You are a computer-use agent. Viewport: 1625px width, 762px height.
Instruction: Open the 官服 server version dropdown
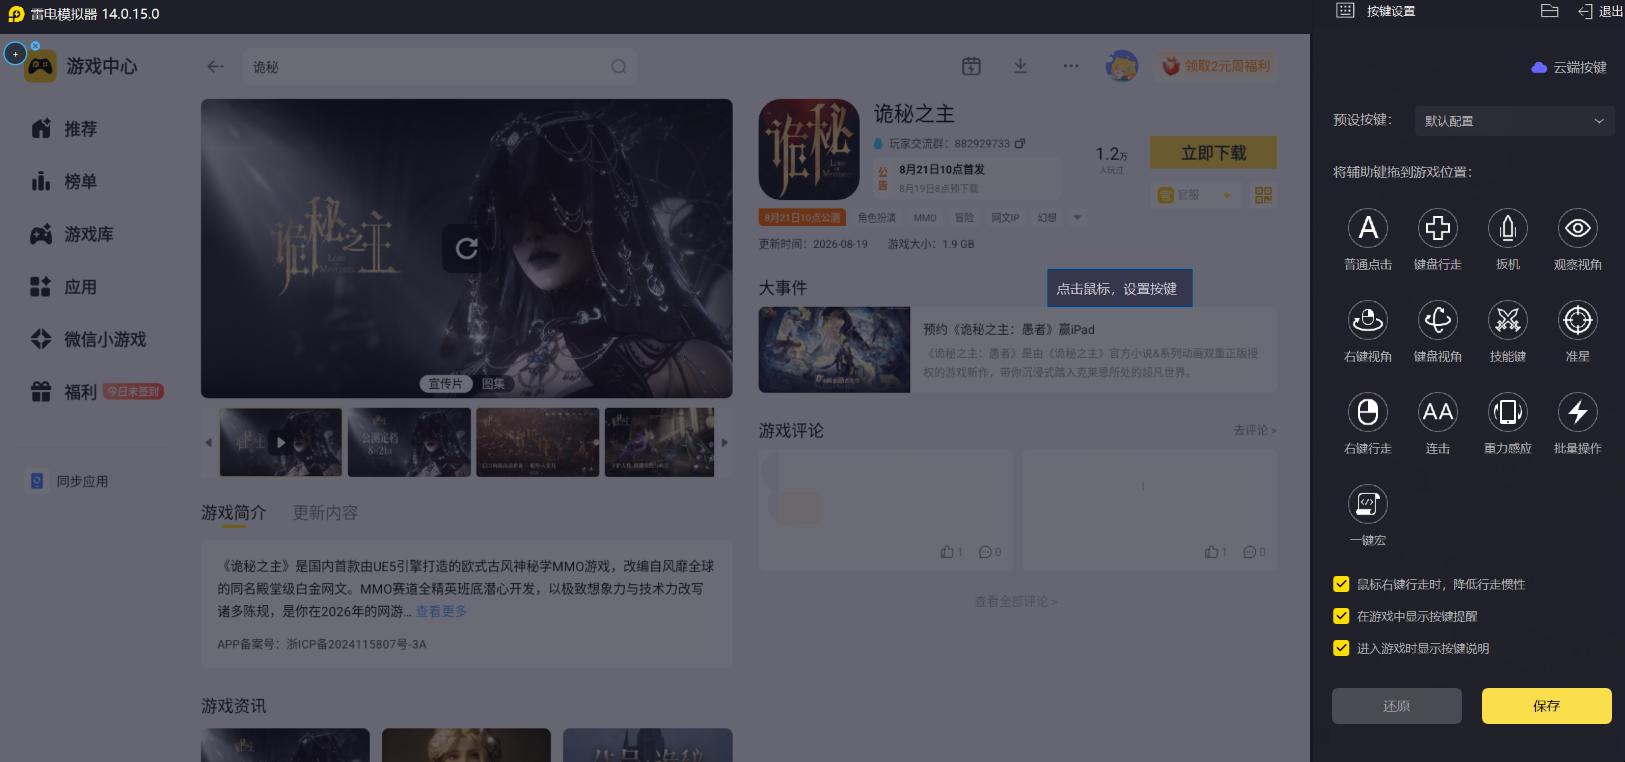click(x=1195, y=195)
